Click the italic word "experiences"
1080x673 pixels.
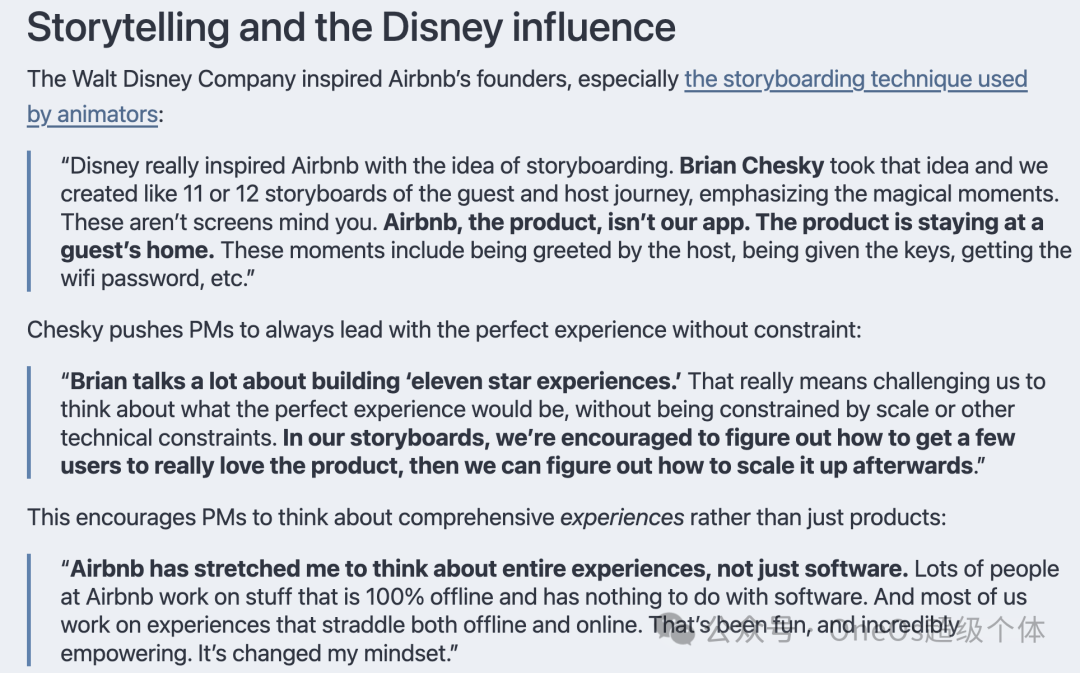(622, 517)
